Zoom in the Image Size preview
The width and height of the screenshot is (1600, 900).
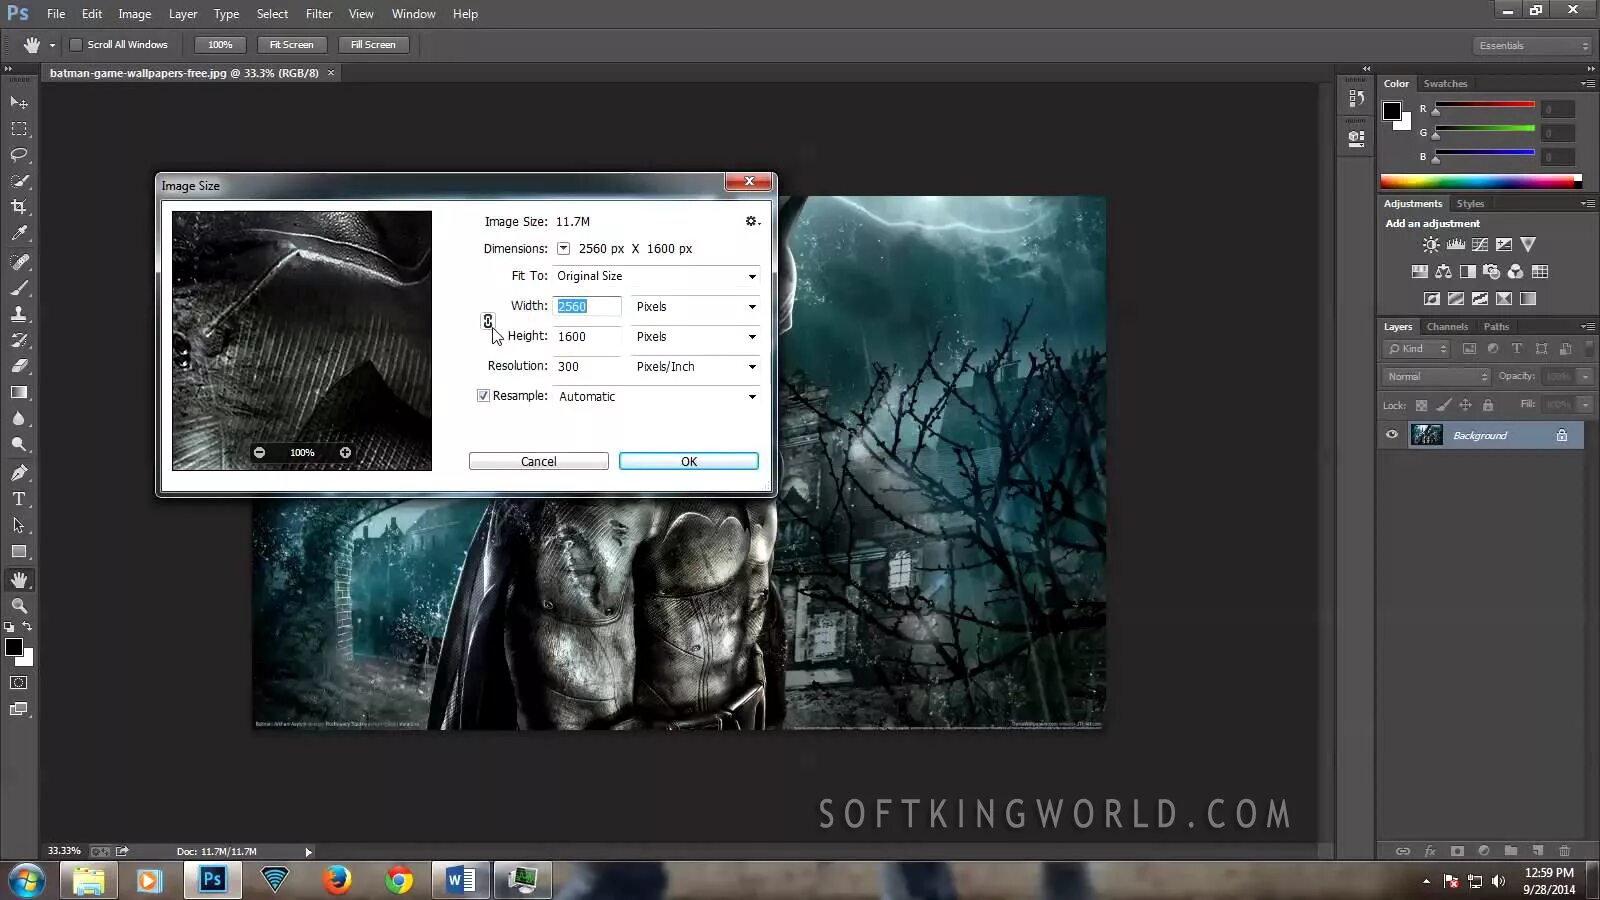(345, 453)
